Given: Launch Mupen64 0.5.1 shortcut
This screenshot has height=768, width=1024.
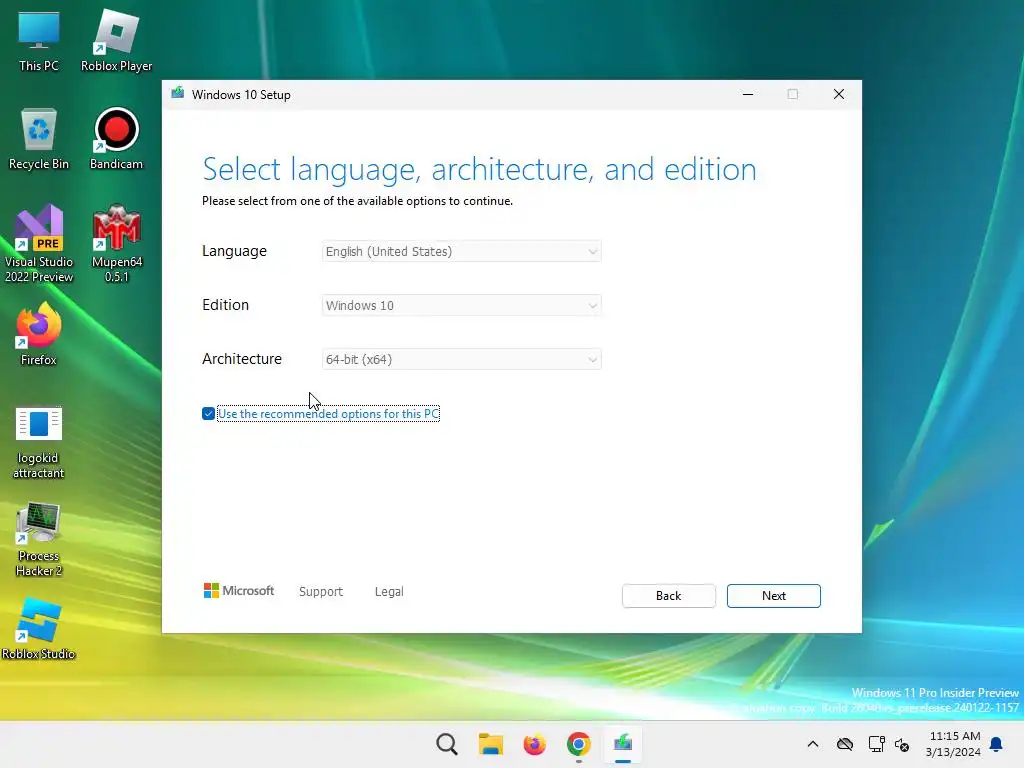Looking at the screenshot, I should (x=116, y=244).
